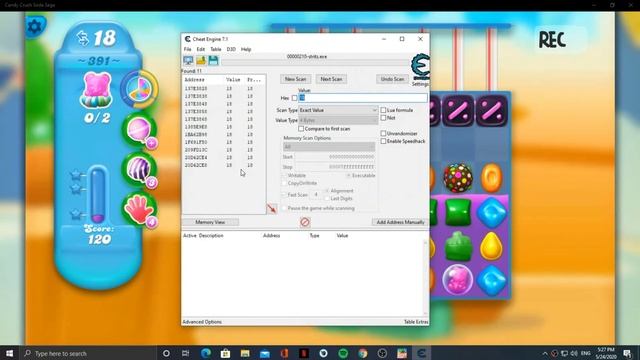Open Google Chrome from taskbar
This screenshot has height=360, width=640.
click(362, 353)
